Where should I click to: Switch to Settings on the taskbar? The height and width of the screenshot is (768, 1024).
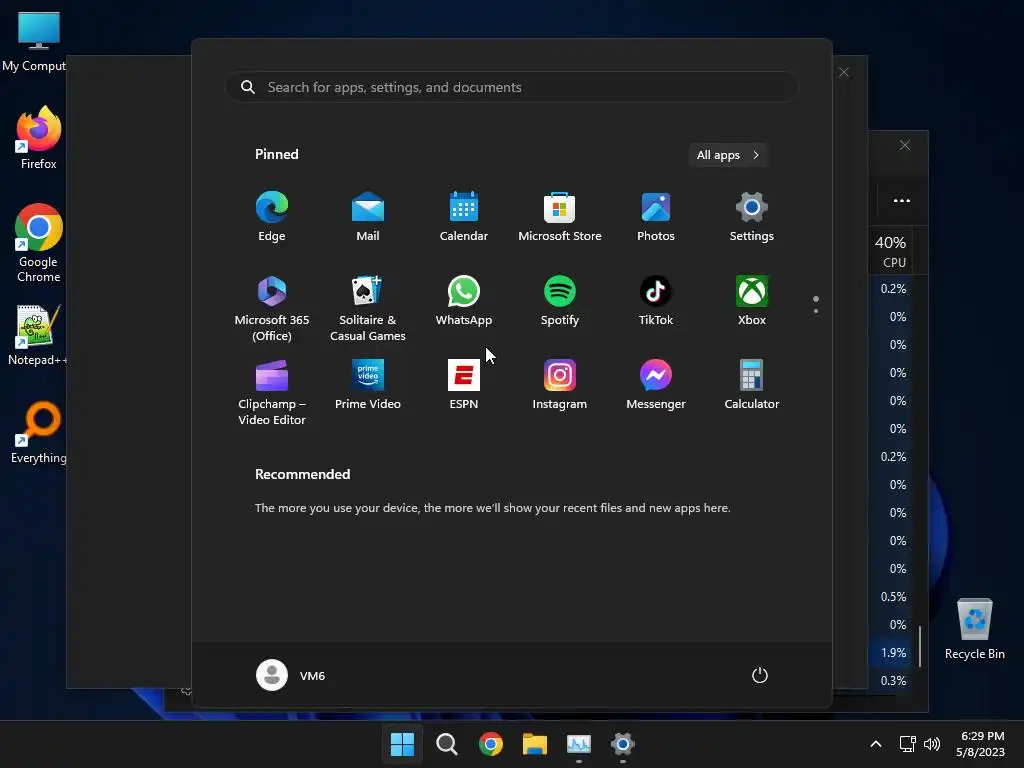[x=623, y=744]
